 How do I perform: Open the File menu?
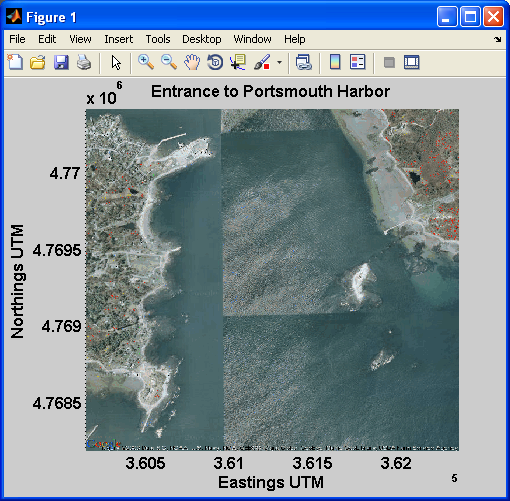pyautogui.click(x=17, y=39)
